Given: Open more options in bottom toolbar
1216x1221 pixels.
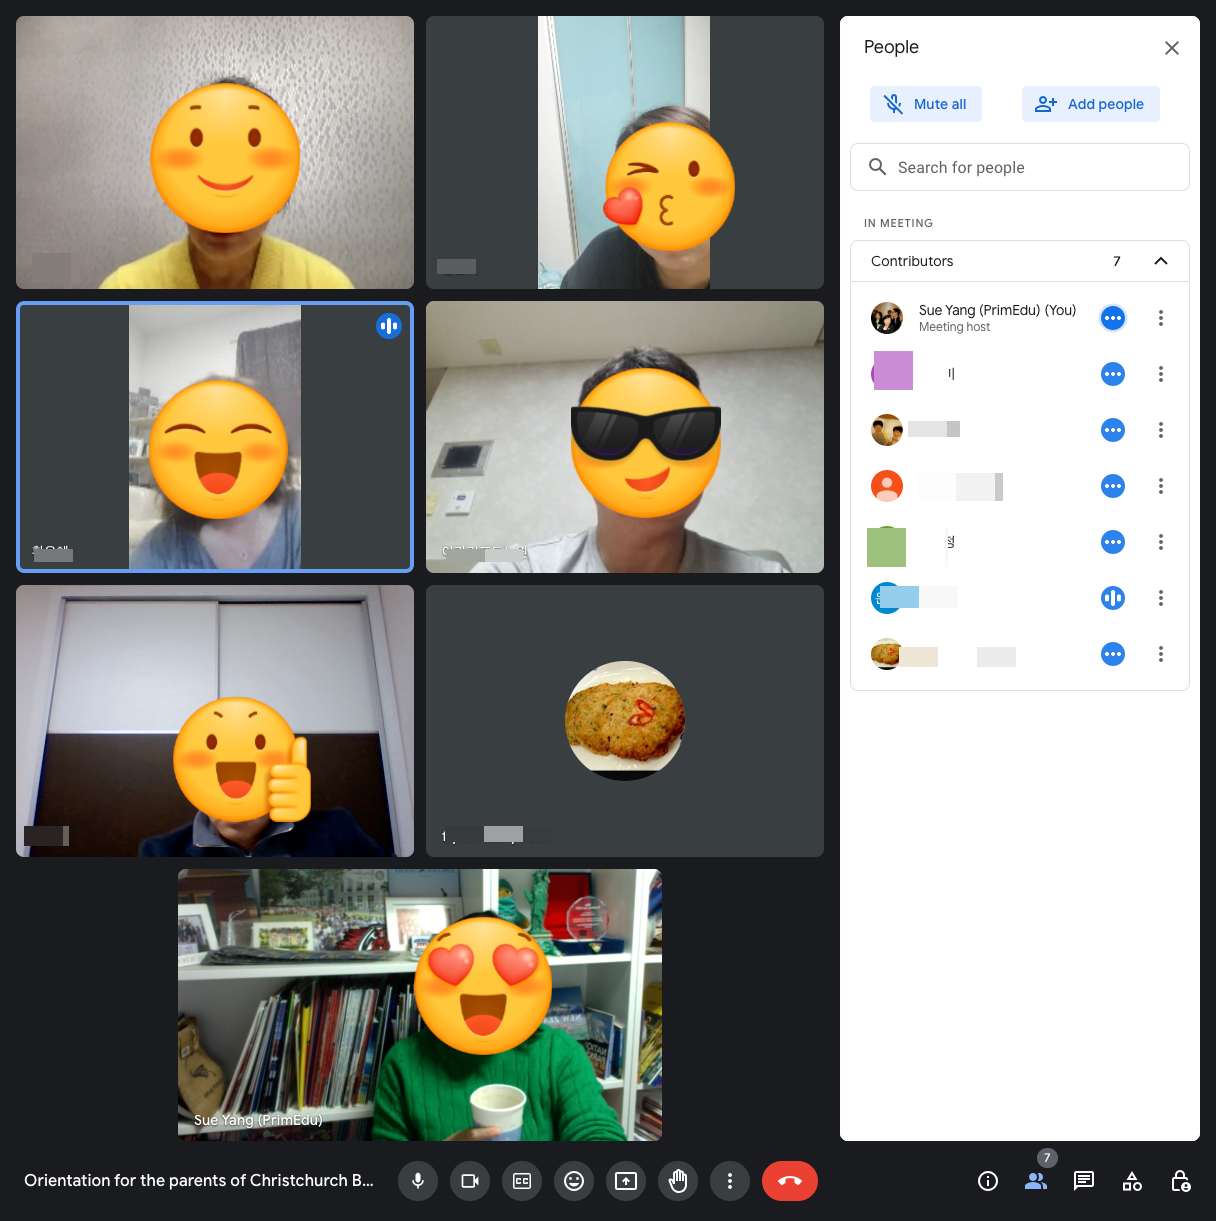Looking at the screenshot, I should 730,1181.
